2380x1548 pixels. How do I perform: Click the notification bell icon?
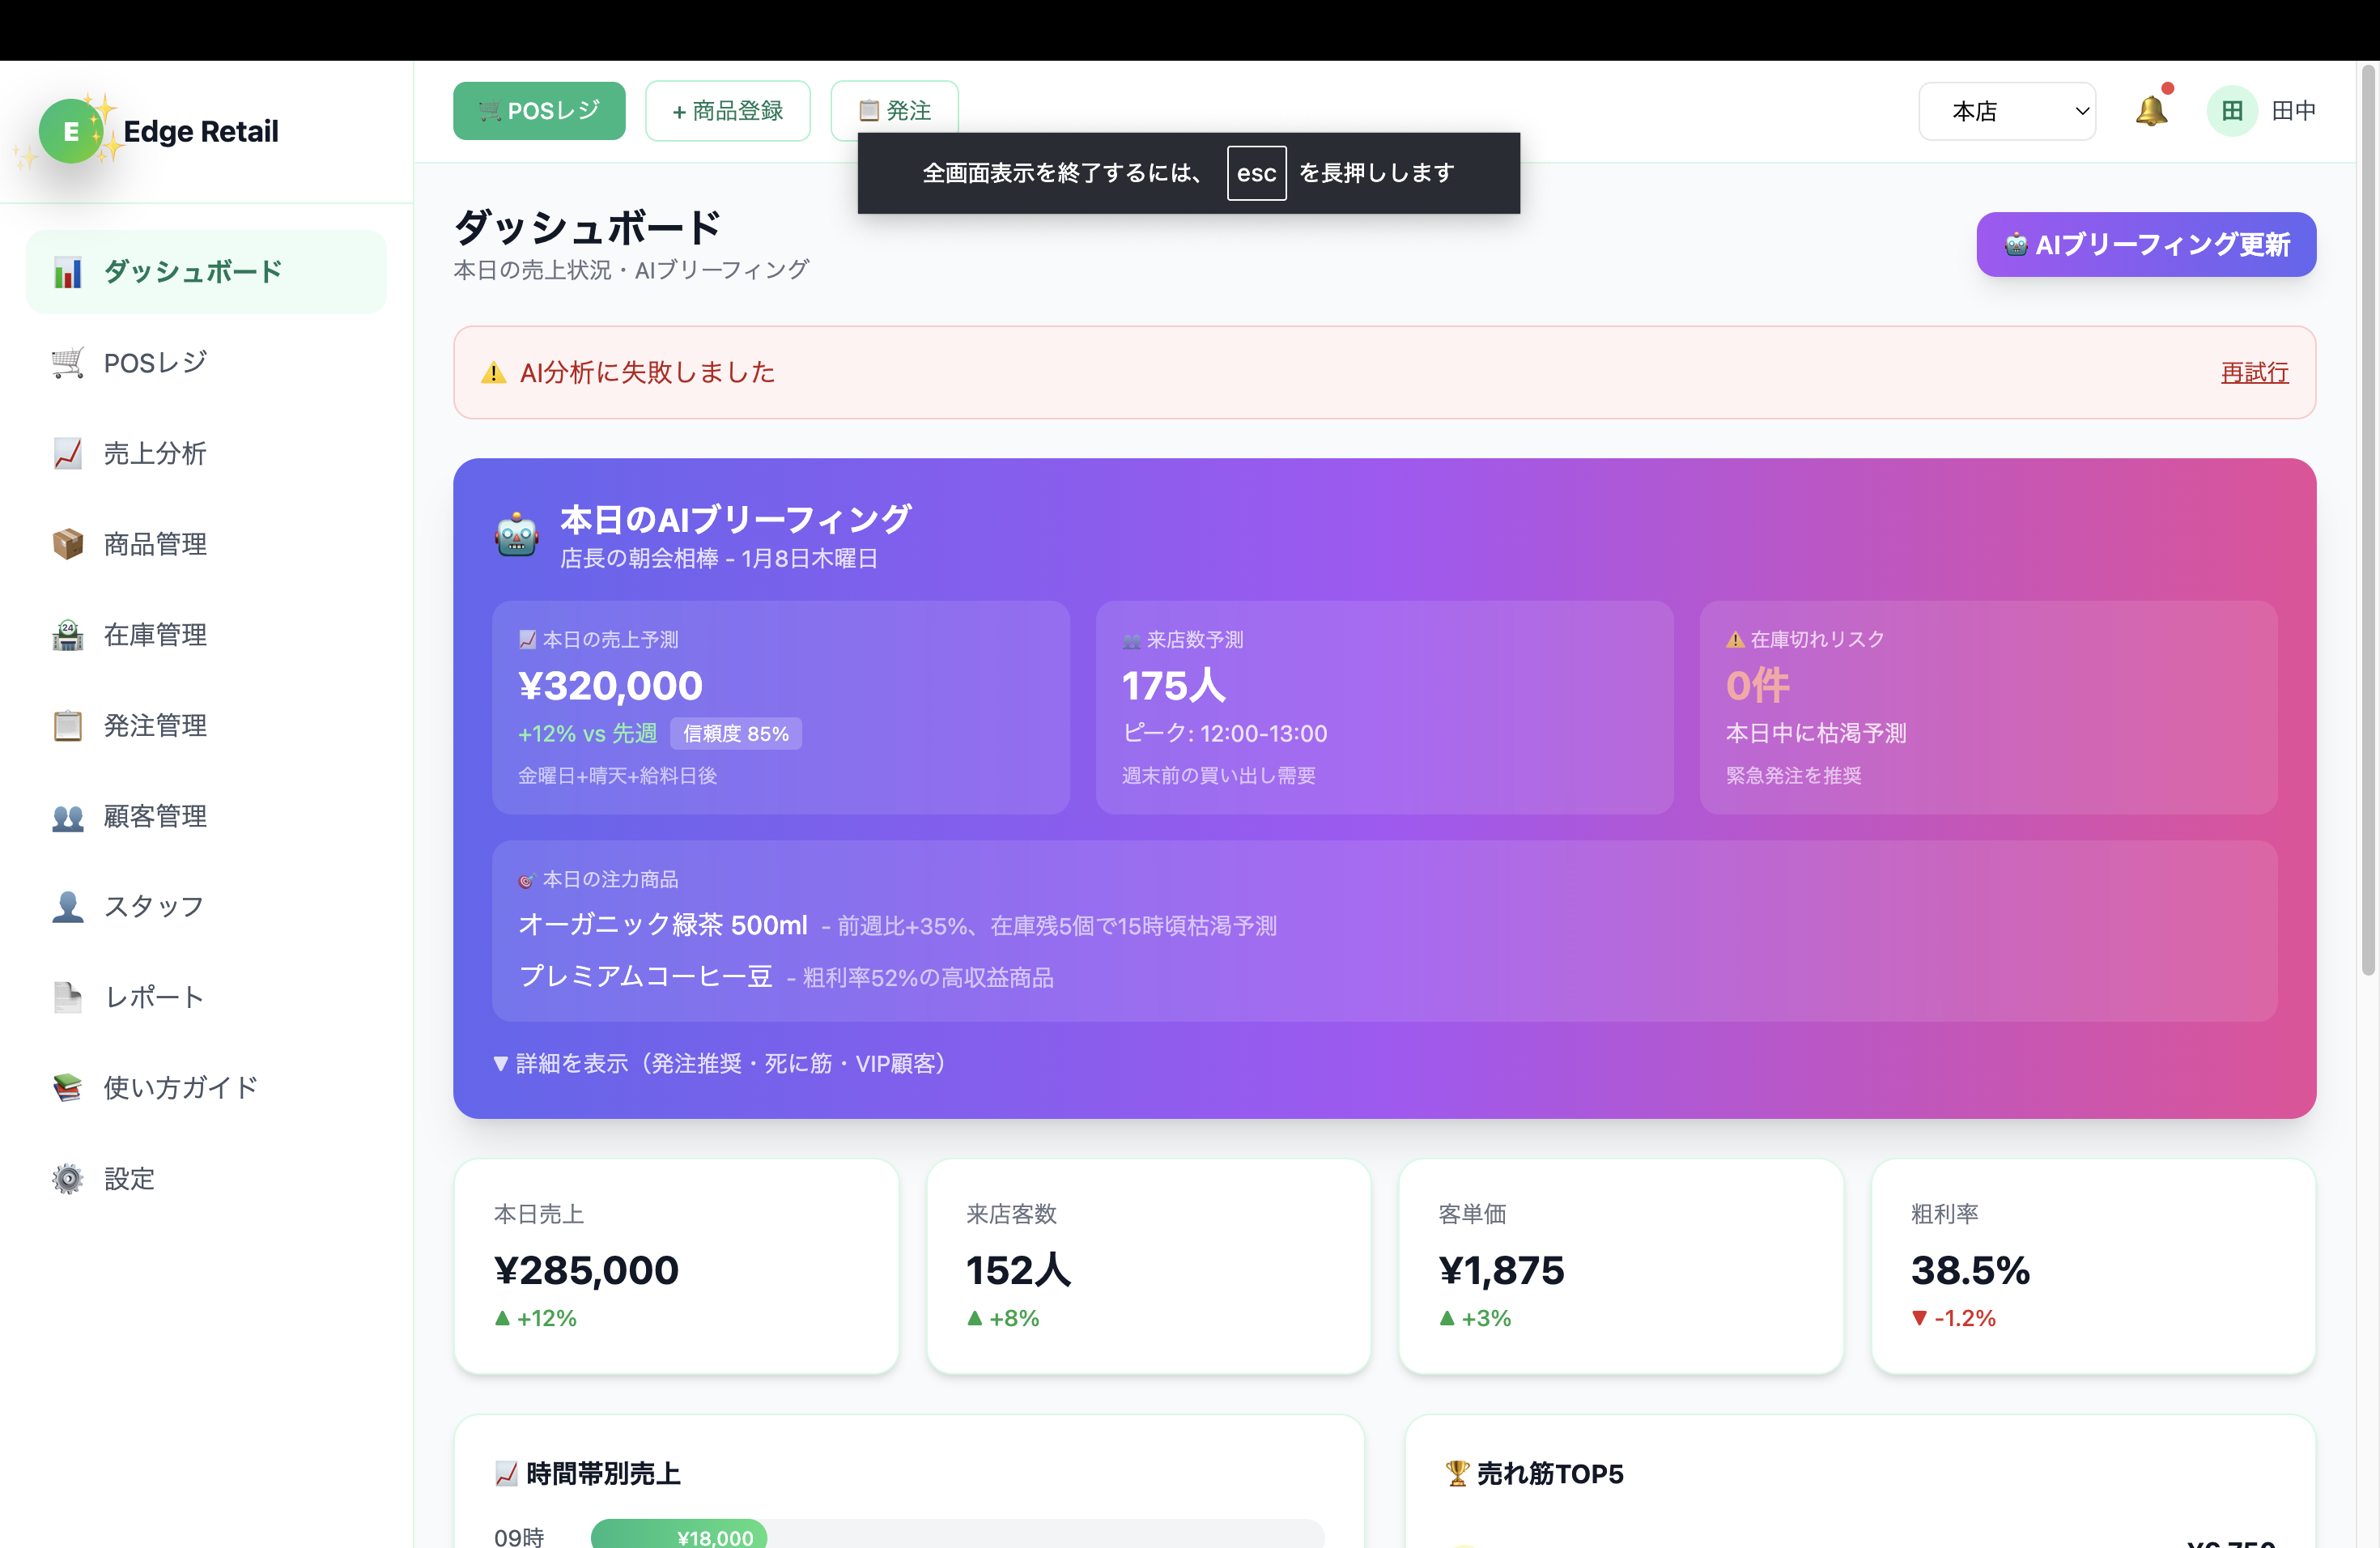click(2150, 111)
